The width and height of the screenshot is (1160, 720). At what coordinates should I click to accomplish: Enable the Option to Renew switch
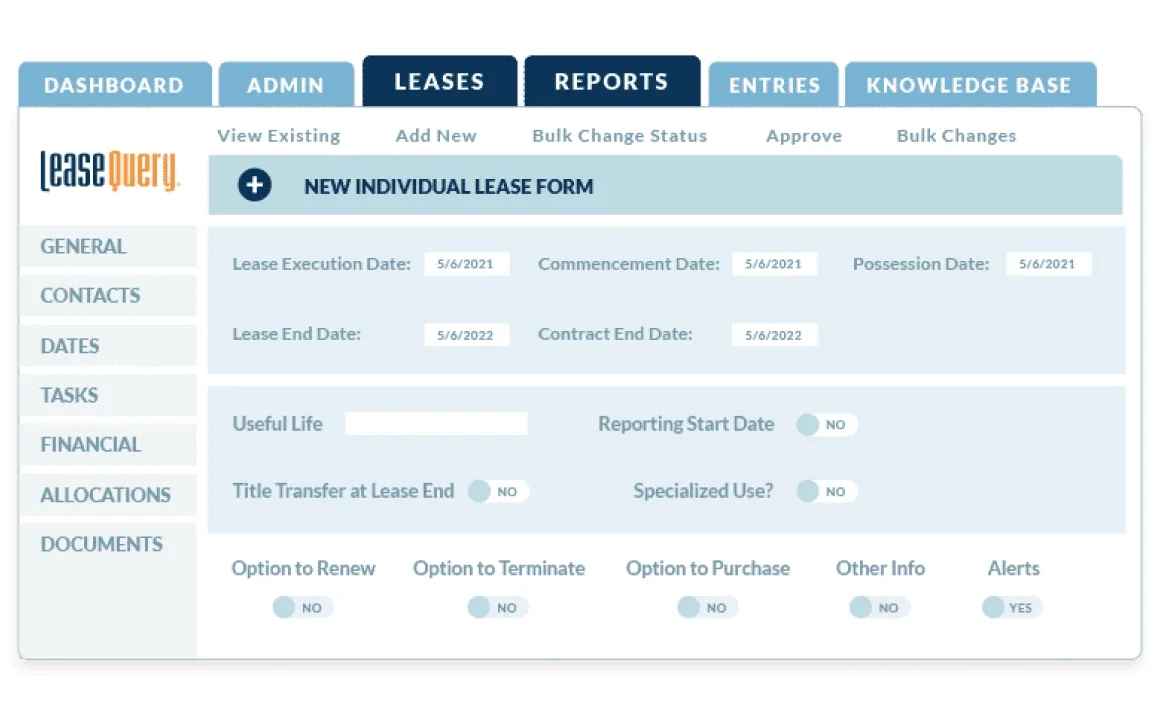303,608
